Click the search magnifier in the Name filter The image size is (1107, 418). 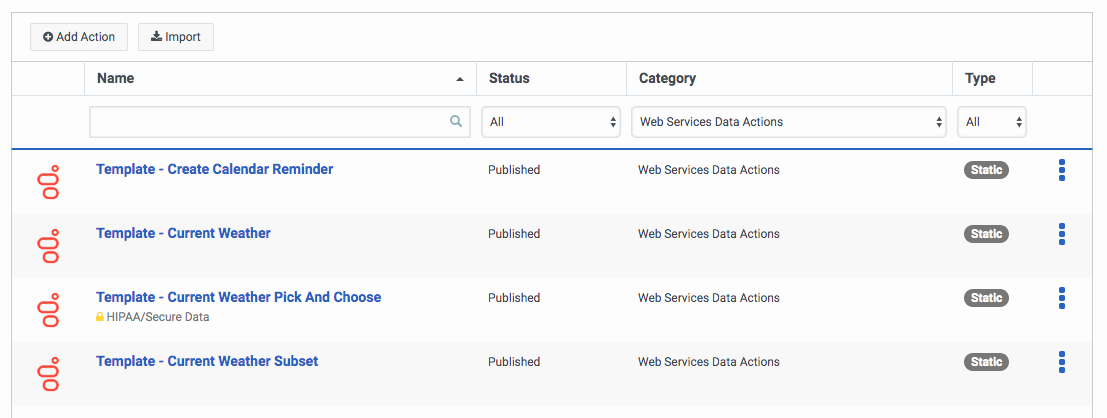pos(456,122)
